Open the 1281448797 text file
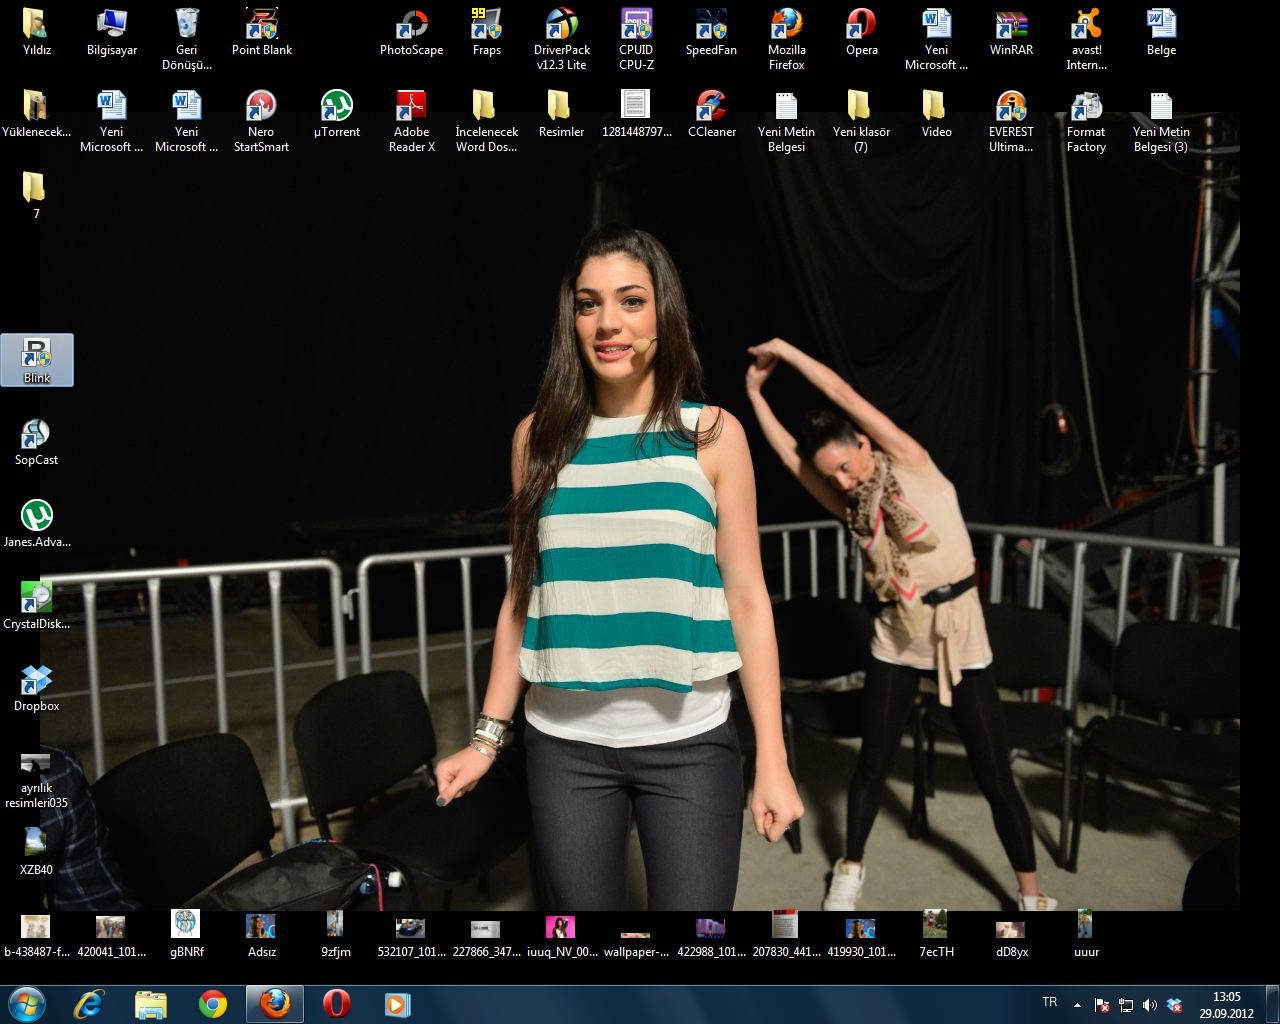 point(636,113)
